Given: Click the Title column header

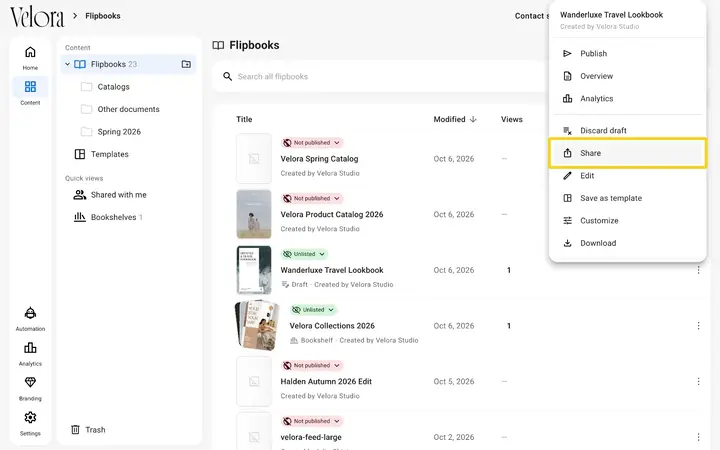Looking at the screenshot, I should coord(244,119).
